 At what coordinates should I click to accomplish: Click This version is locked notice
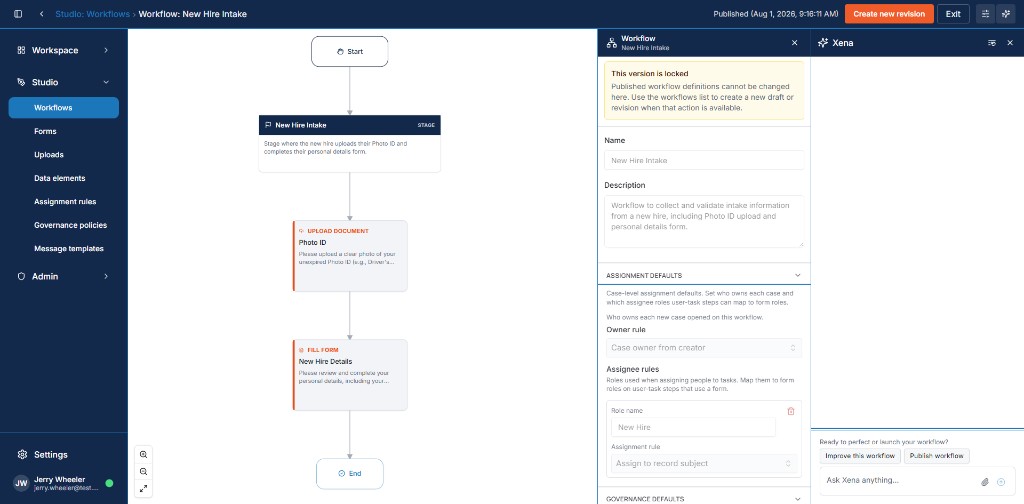point(704,90)
